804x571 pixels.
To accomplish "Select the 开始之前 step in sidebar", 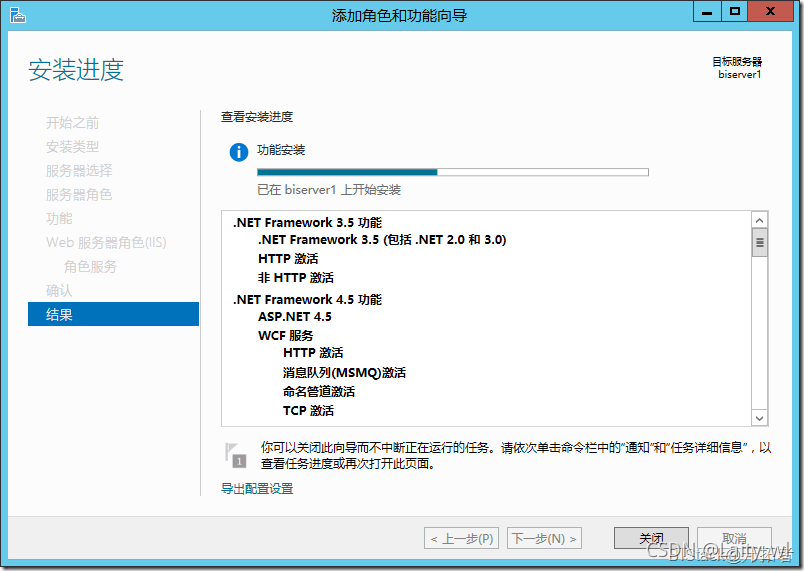I will click(72, 123).
